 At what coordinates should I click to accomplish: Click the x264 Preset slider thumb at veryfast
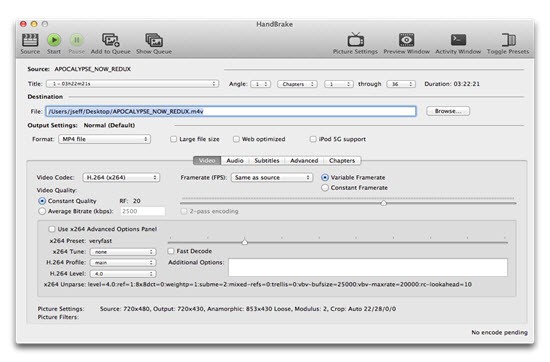point(245,242)
